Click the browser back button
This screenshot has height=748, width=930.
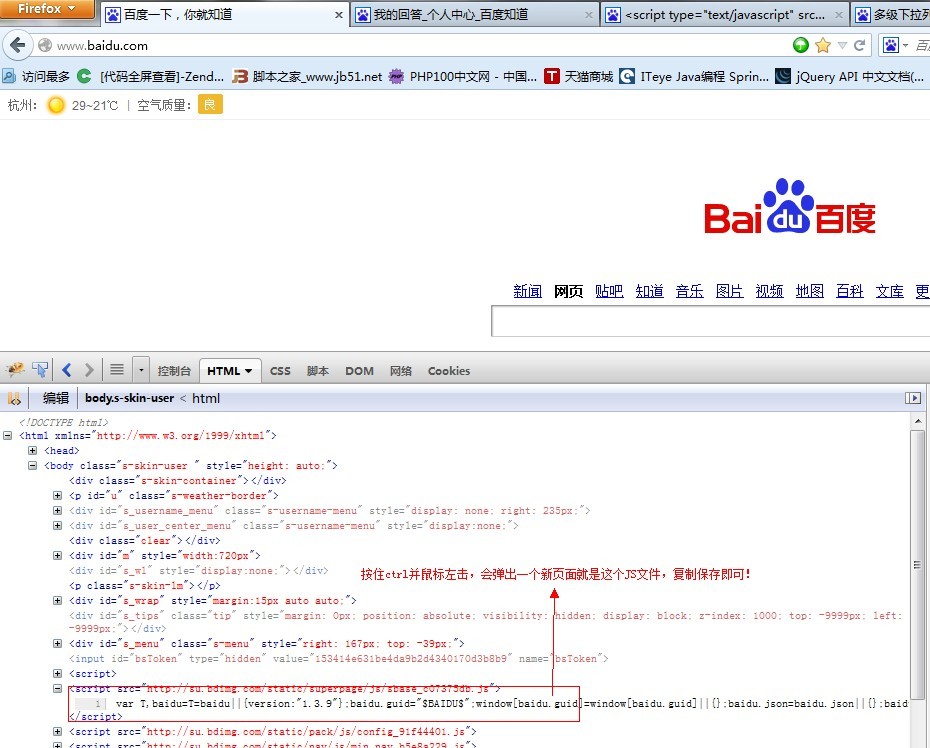pyautogui.click(x=17, y=45)
